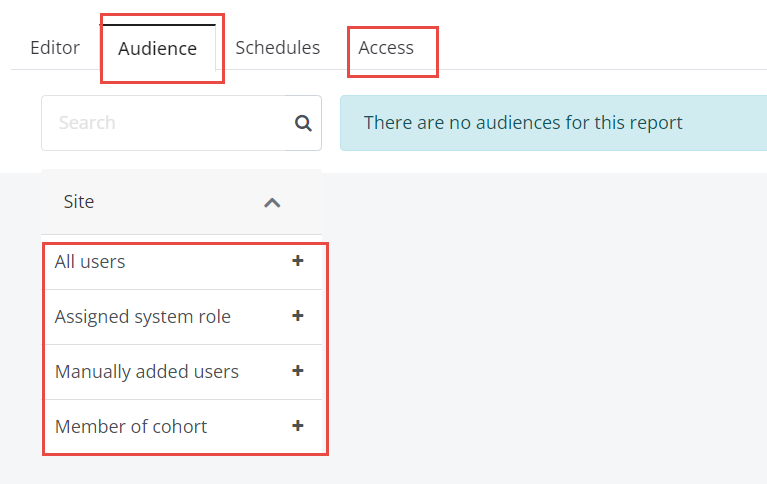
Task: Click the Manually added users row
Action: click(183, 372)
